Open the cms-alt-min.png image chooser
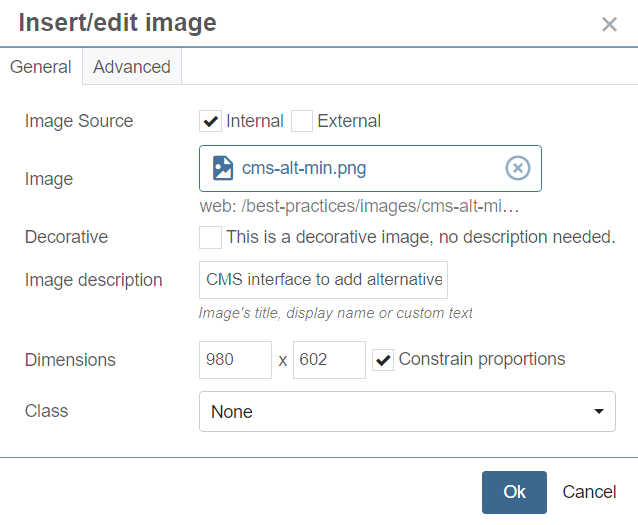This screenshot has width=638, height=525. (x=370, y=168)
